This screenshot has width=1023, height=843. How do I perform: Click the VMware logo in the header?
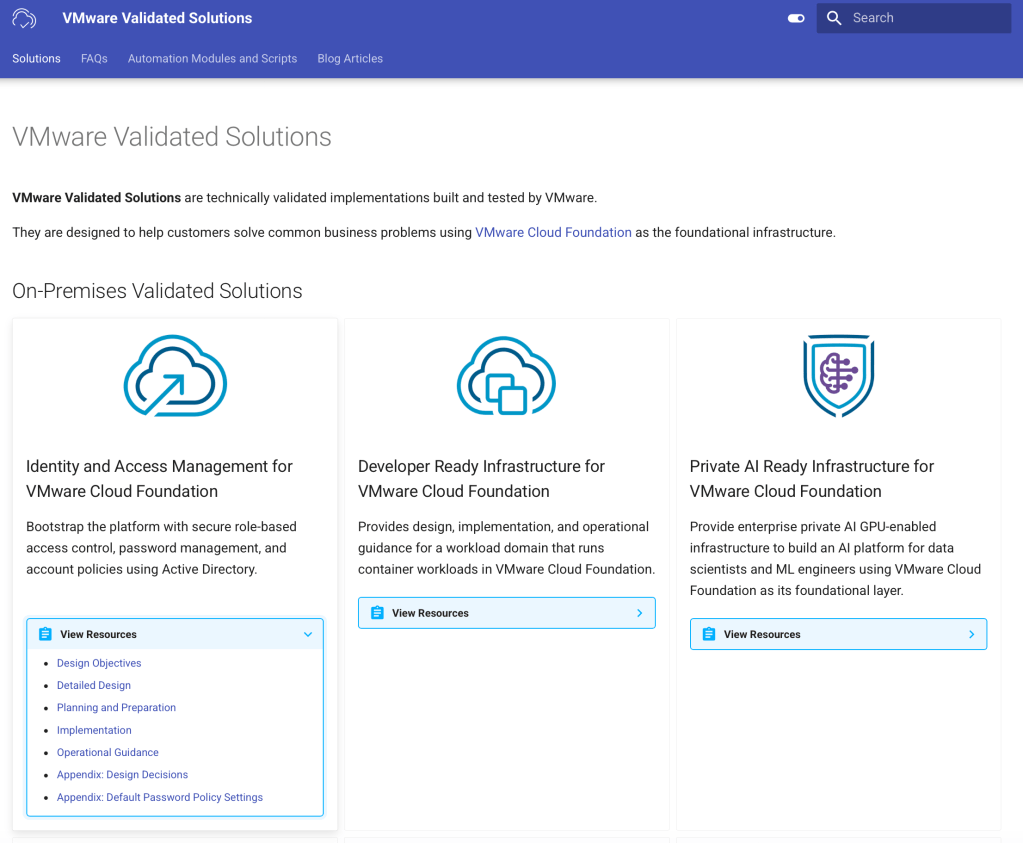tap(24, 18)
